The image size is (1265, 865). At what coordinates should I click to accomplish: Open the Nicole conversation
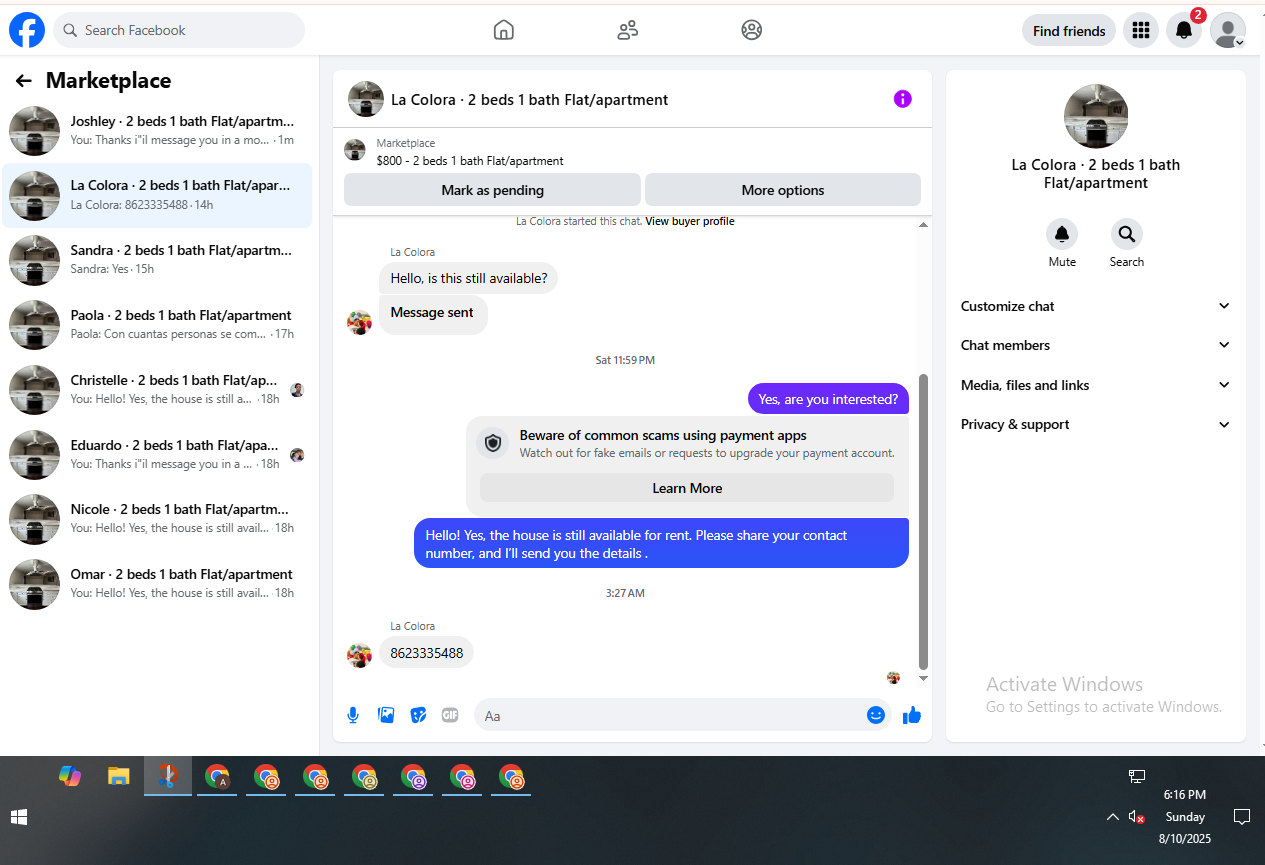pos(157,519)
